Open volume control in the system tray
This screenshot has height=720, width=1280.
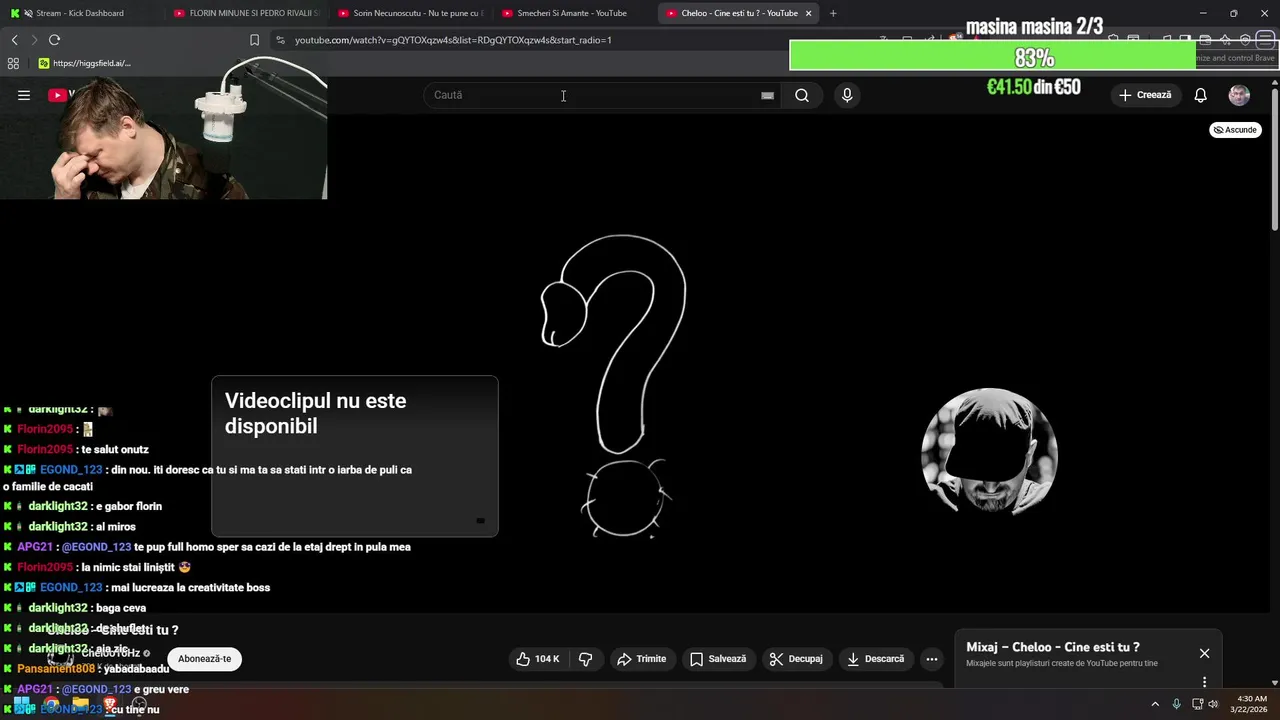click(x=1213, y=704)
